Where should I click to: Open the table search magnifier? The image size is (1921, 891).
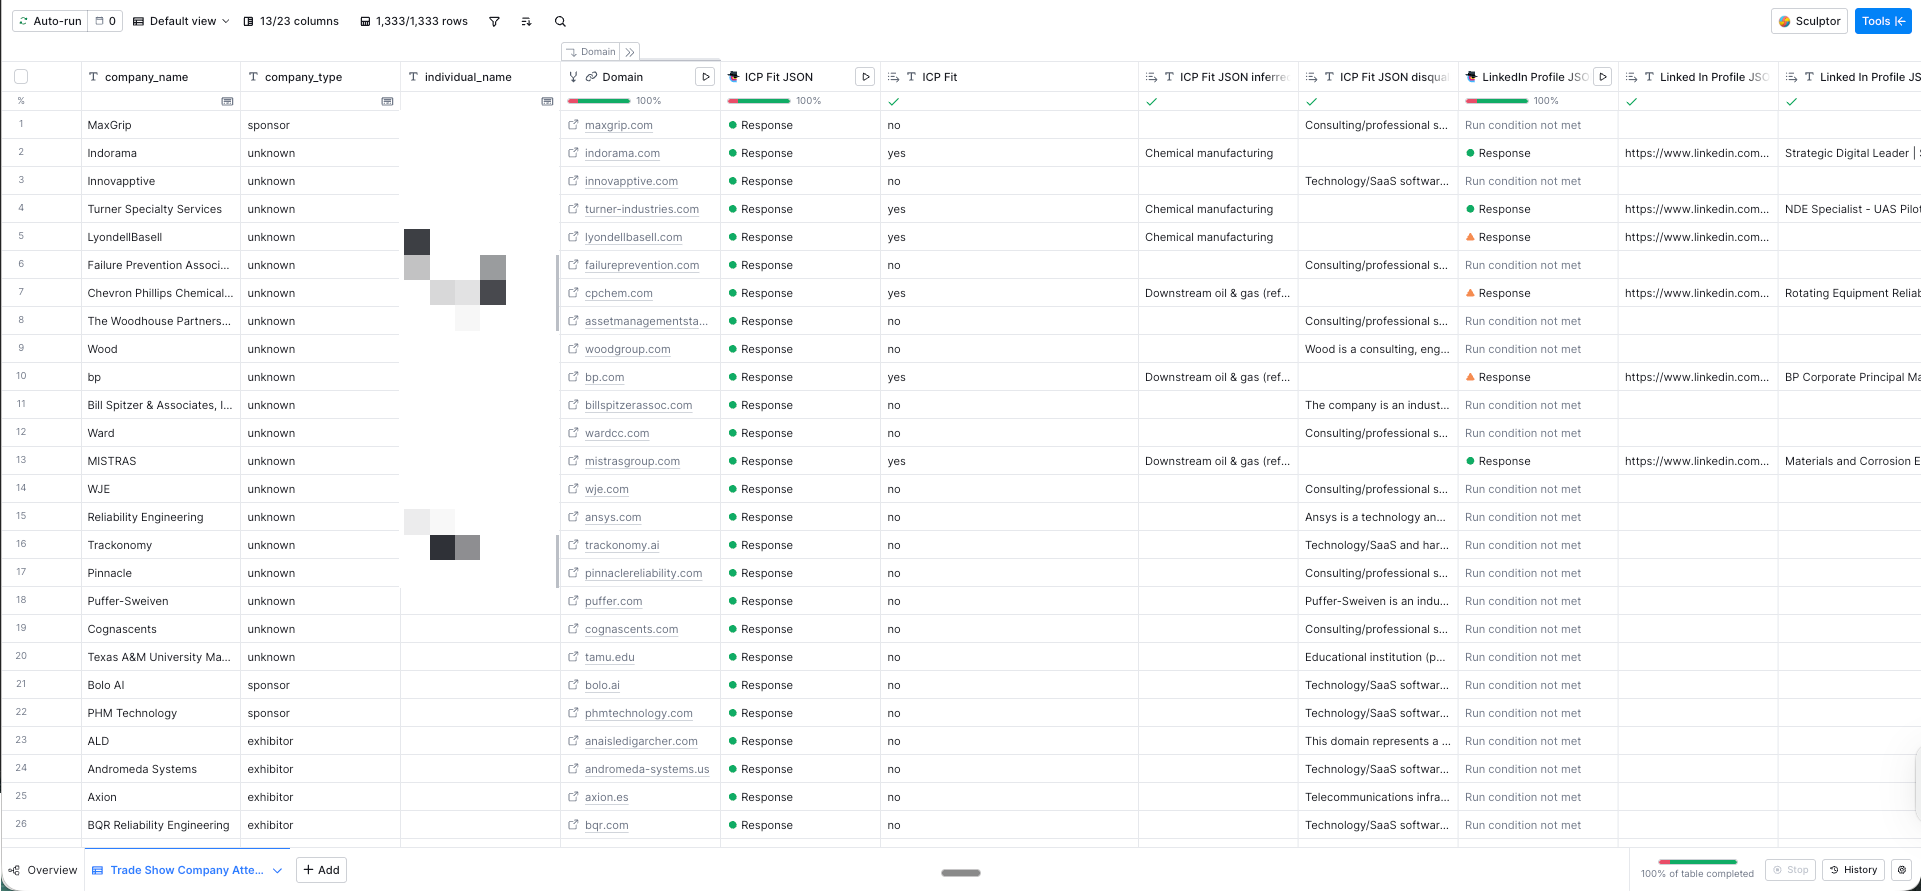click(560, 21)
